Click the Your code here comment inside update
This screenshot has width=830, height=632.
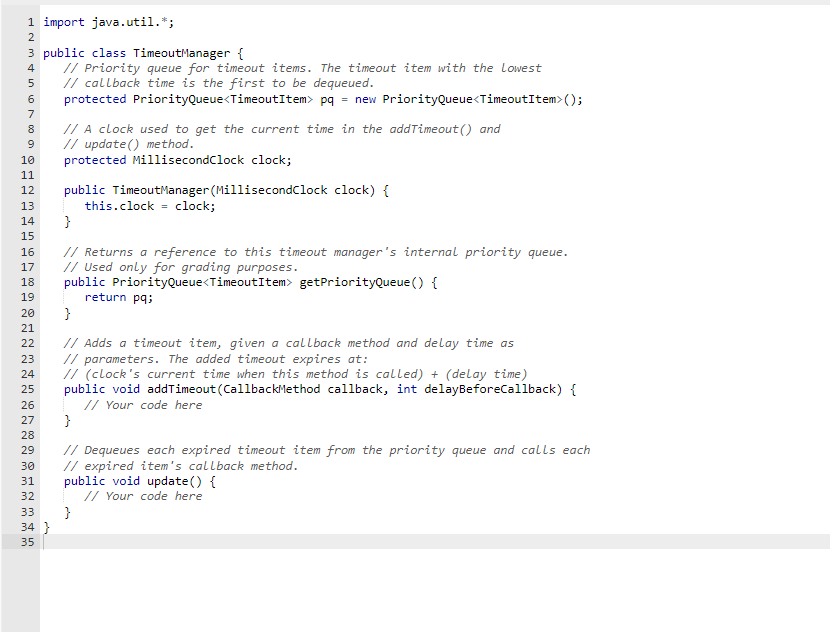pyautogui.click(x=146, y=496)
